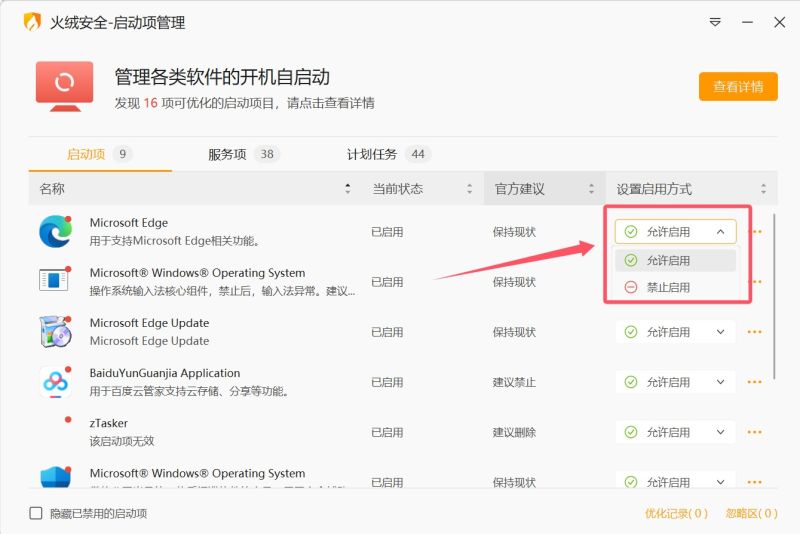
Task: Expand Microsoft Edge Update 允许启用 dropdown
Action: click(x=676, y=332)
